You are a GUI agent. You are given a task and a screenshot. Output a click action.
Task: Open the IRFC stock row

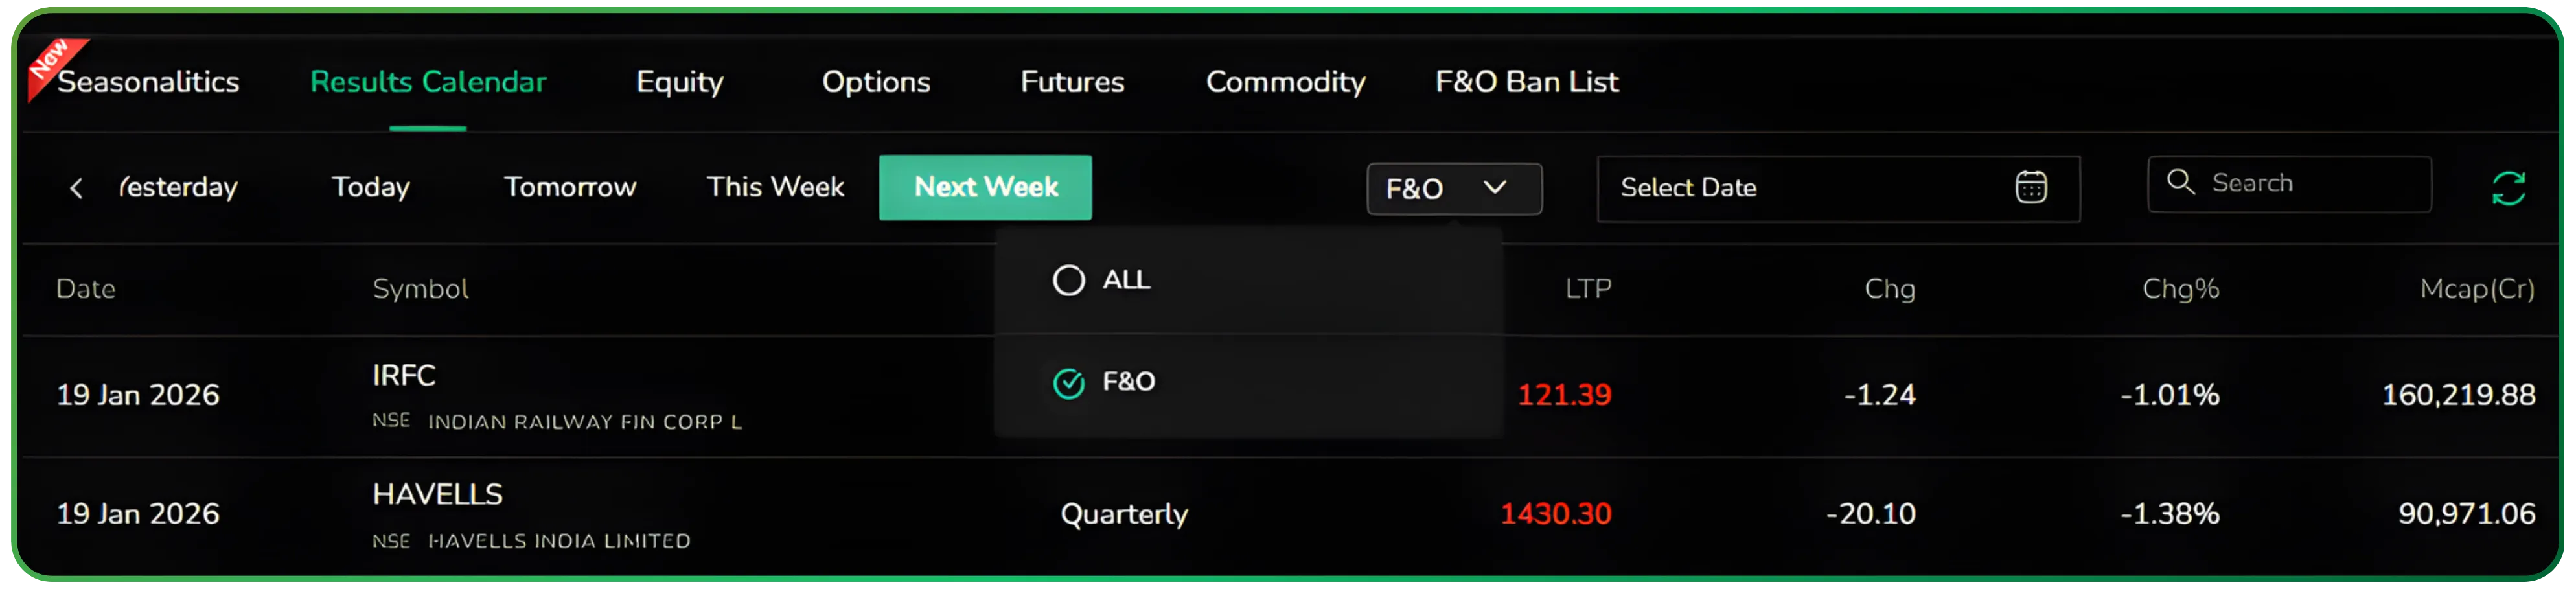(404, 376)
